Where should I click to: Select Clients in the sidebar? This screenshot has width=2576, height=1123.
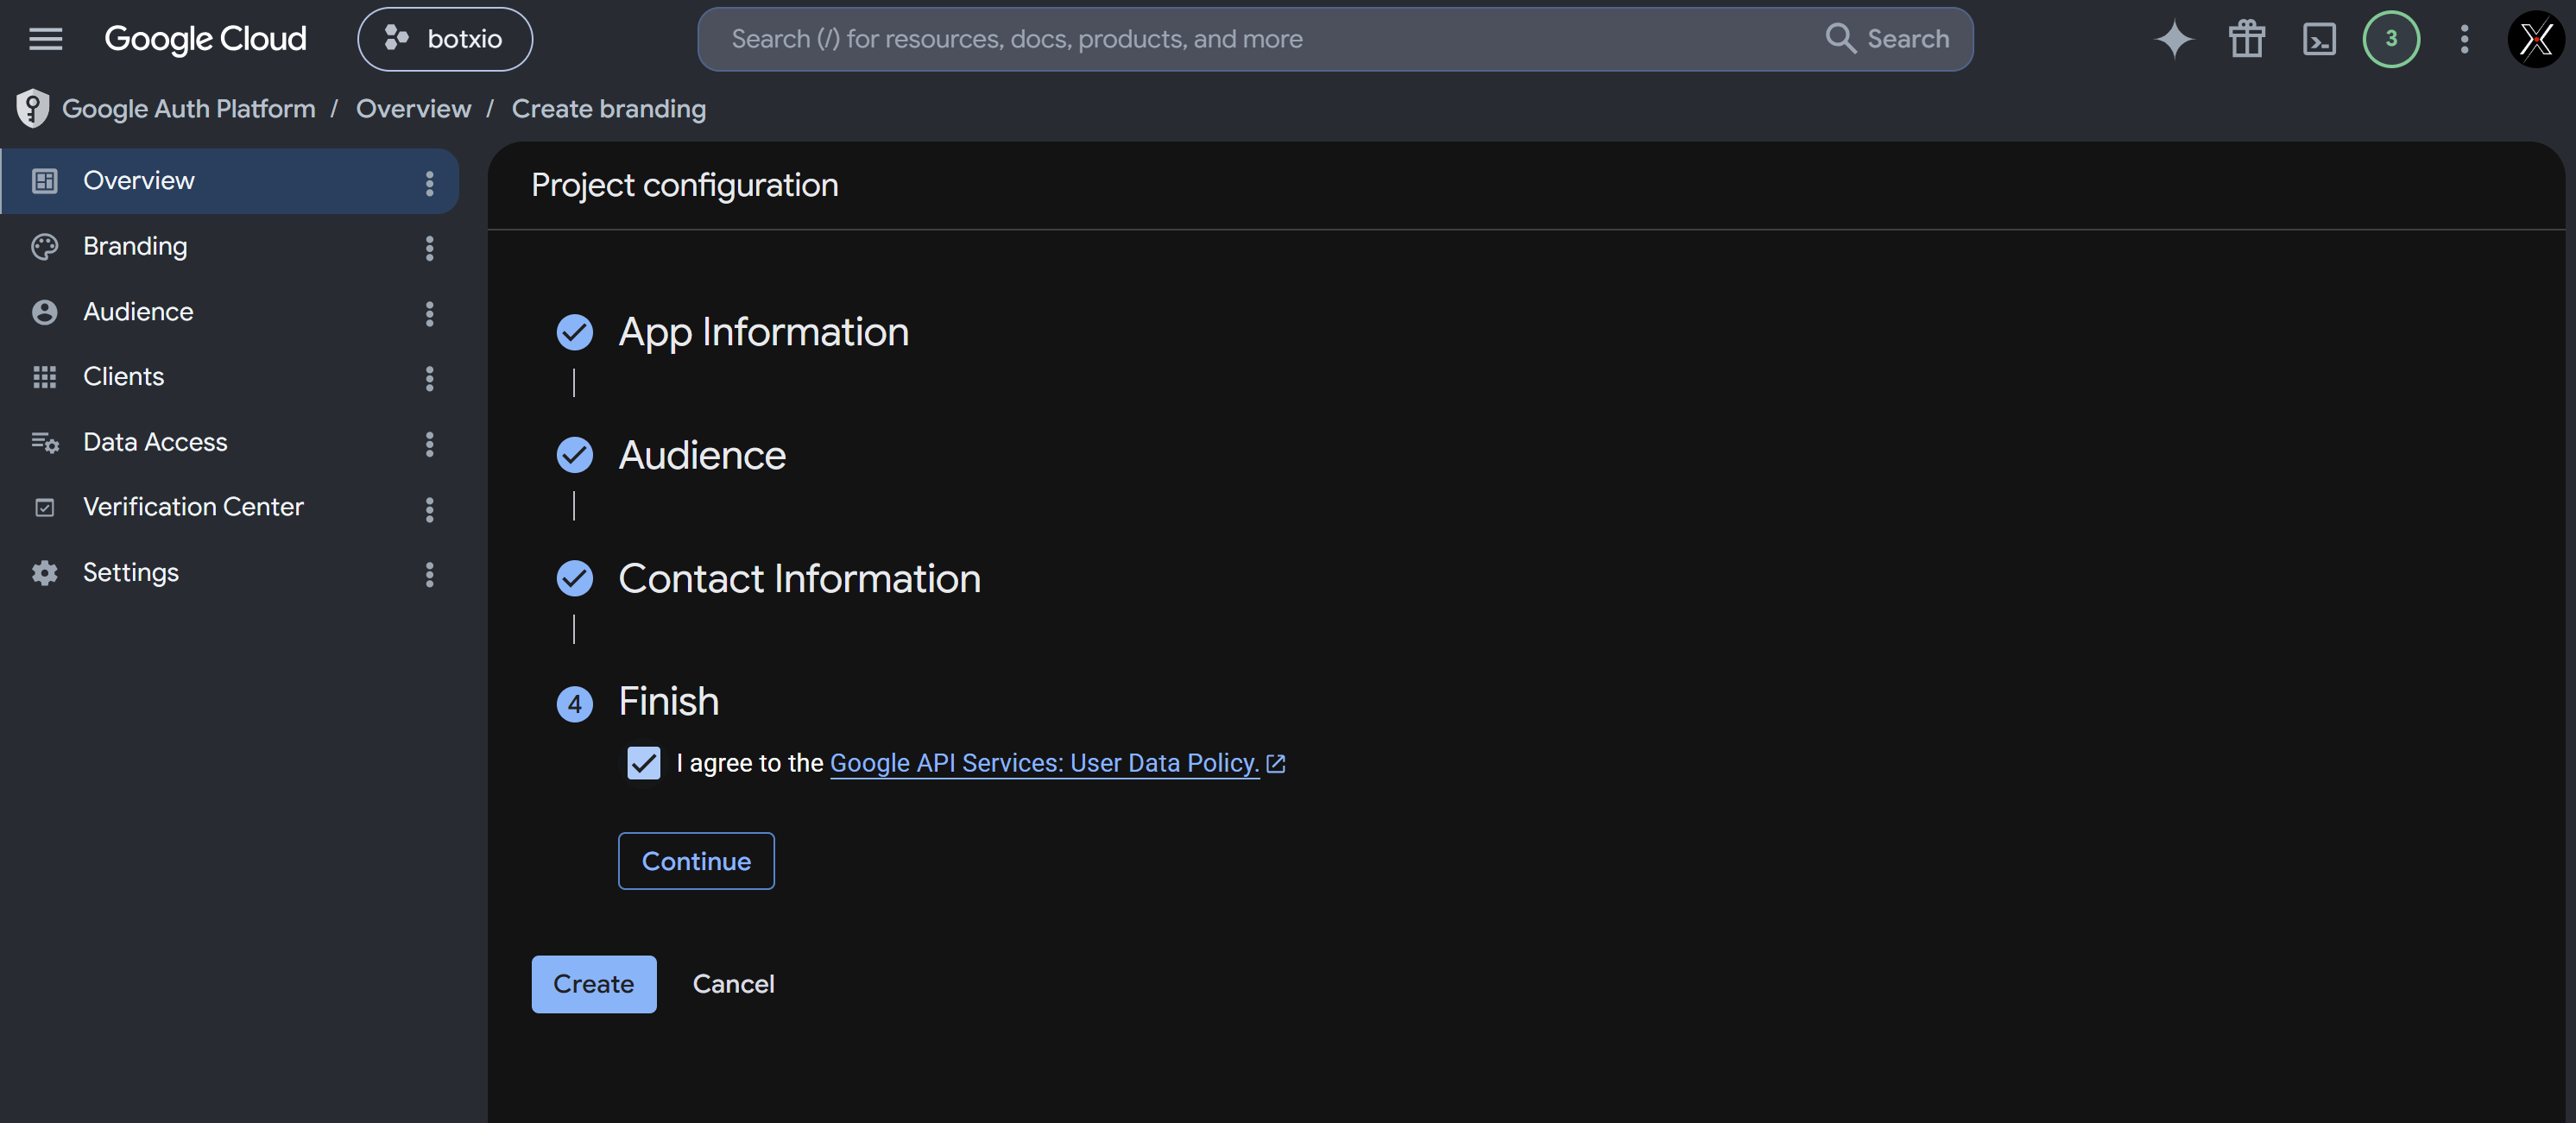pyautogui.click(x=230, y=377)
